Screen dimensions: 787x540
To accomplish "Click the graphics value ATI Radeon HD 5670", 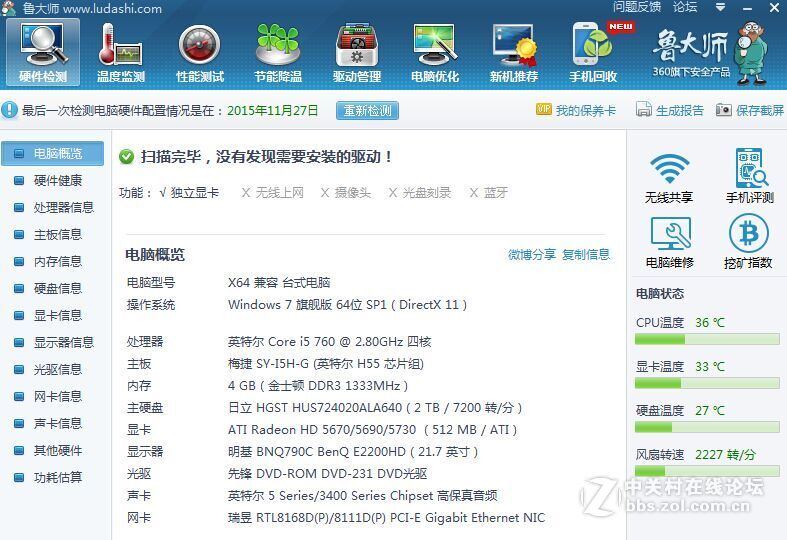I will click(x=372, y=430).
